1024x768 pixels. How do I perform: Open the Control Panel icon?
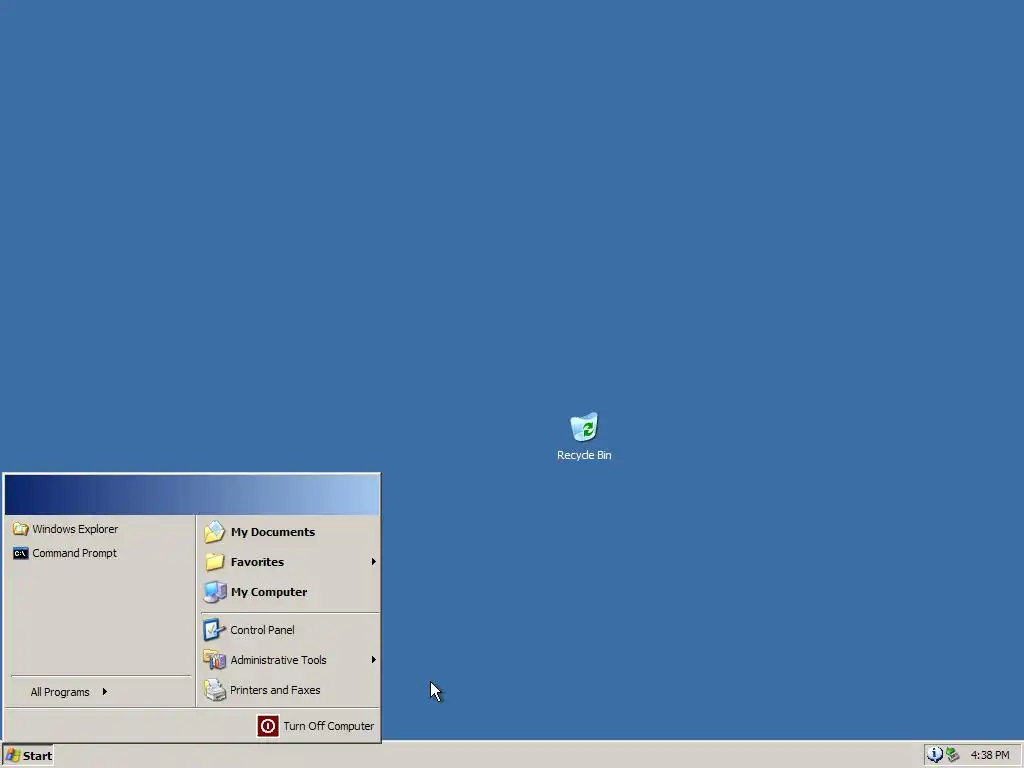click(x=214, y=630)
